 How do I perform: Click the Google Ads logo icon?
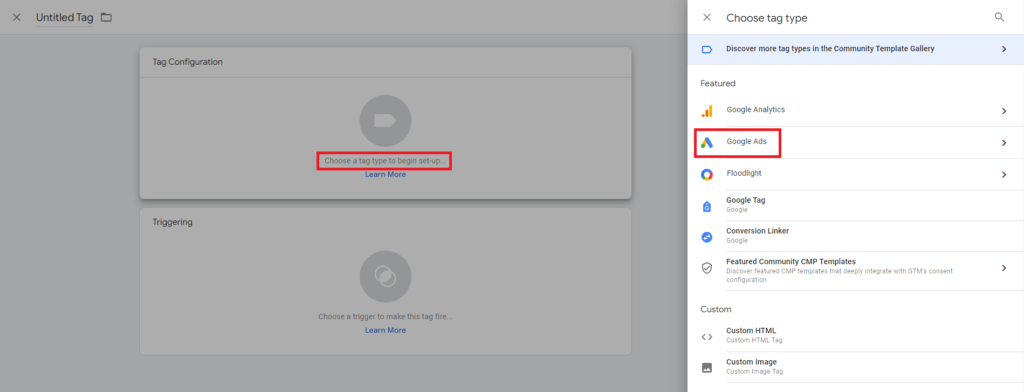tap(707, 142)
